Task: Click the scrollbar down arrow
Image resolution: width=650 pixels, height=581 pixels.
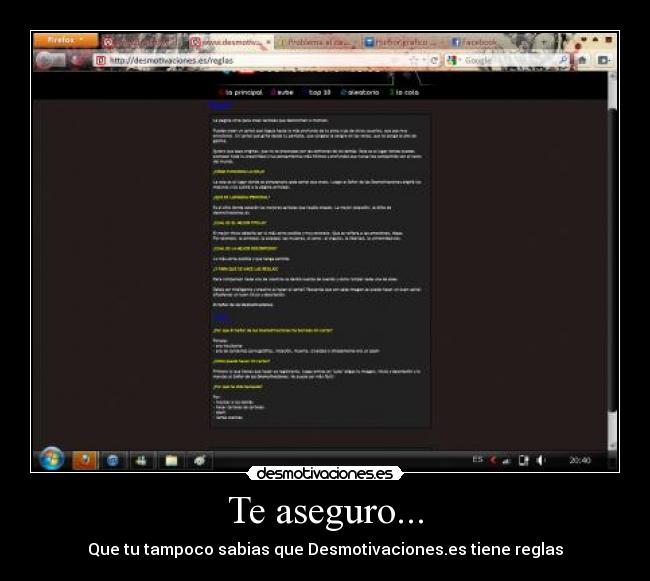Action: [612, 445]
